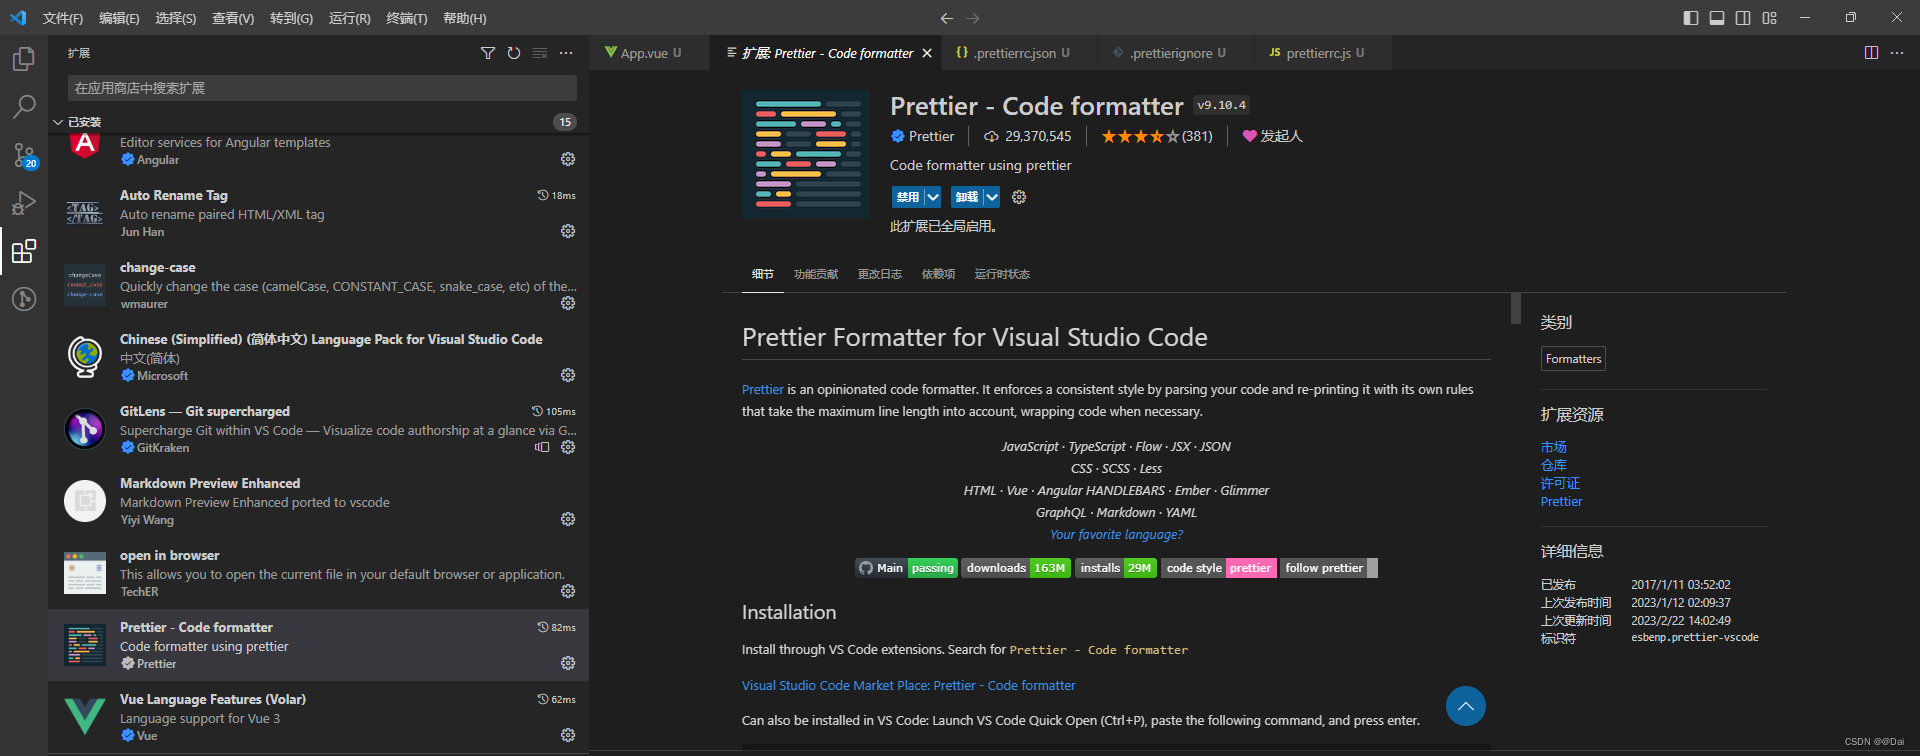The image size is (1920, 756).
Task: Close the Prettier extension tab
Action: coord(927,53)
